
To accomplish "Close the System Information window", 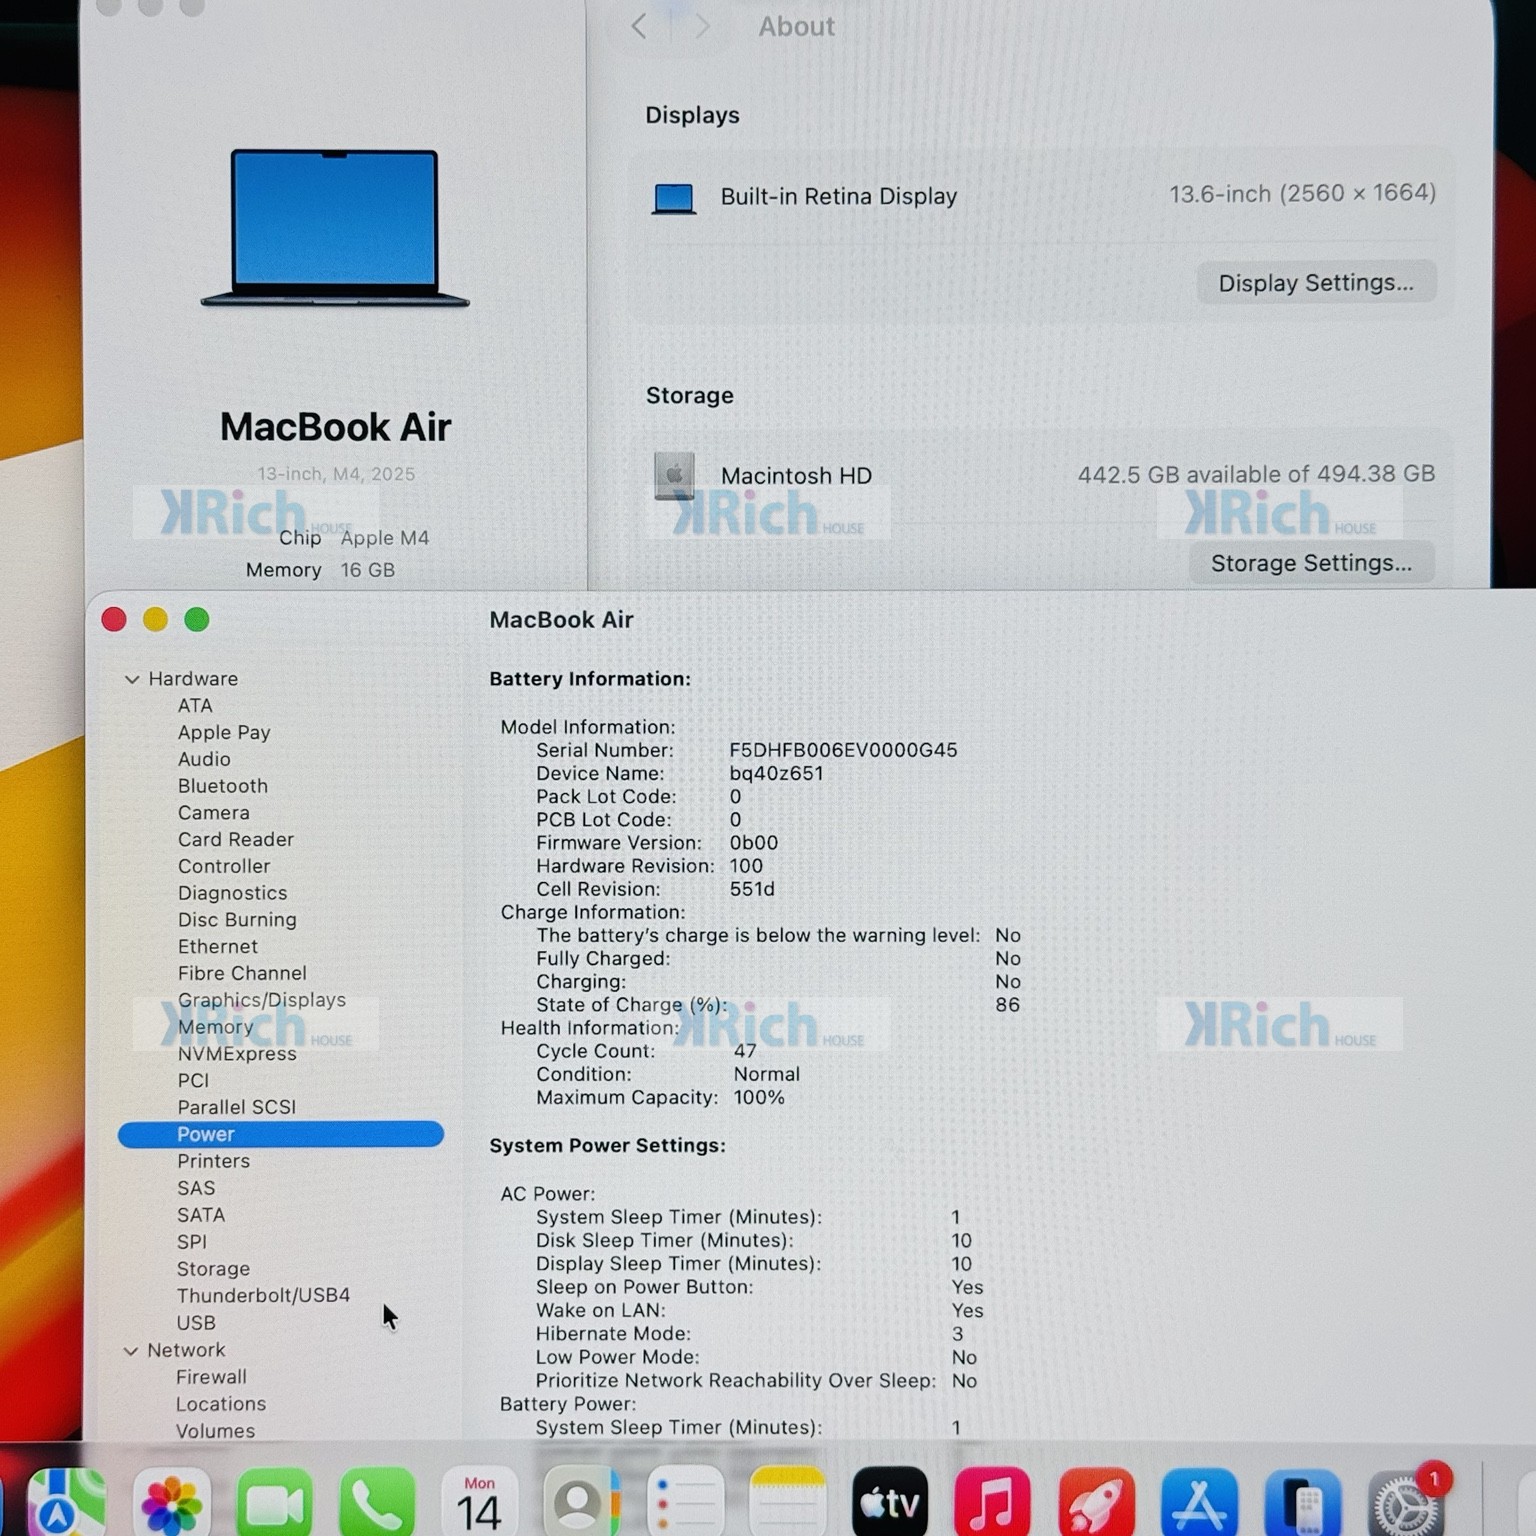I will click(114, 620).
